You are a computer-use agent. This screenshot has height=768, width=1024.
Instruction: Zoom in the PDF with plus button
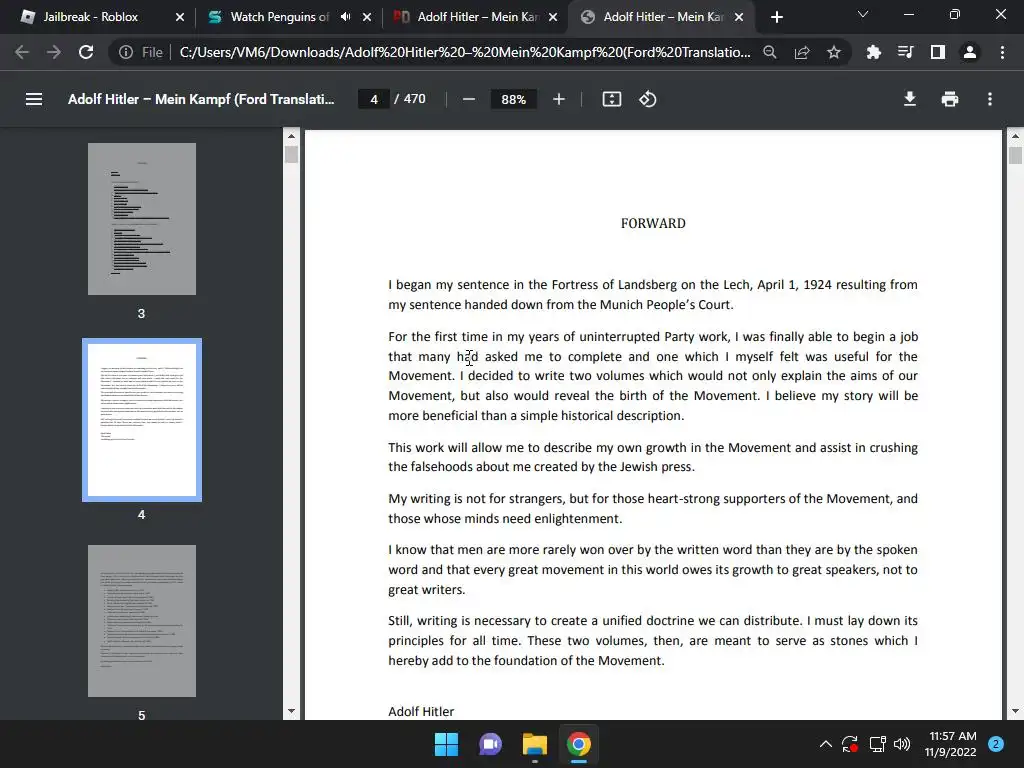tap(558, 99)
